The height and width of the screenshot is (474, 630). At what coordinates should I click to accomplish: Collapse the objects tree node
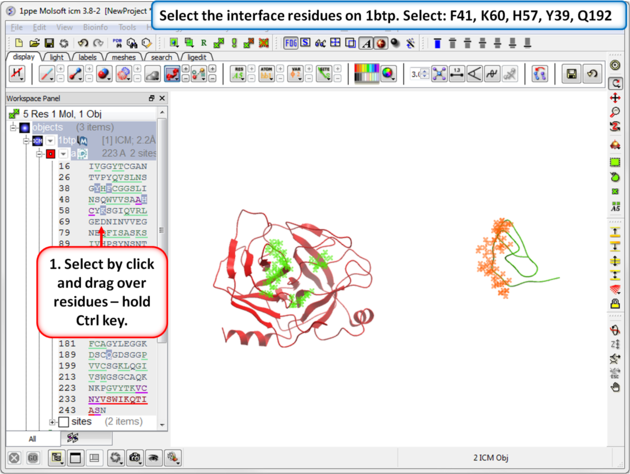coord(14,128)
